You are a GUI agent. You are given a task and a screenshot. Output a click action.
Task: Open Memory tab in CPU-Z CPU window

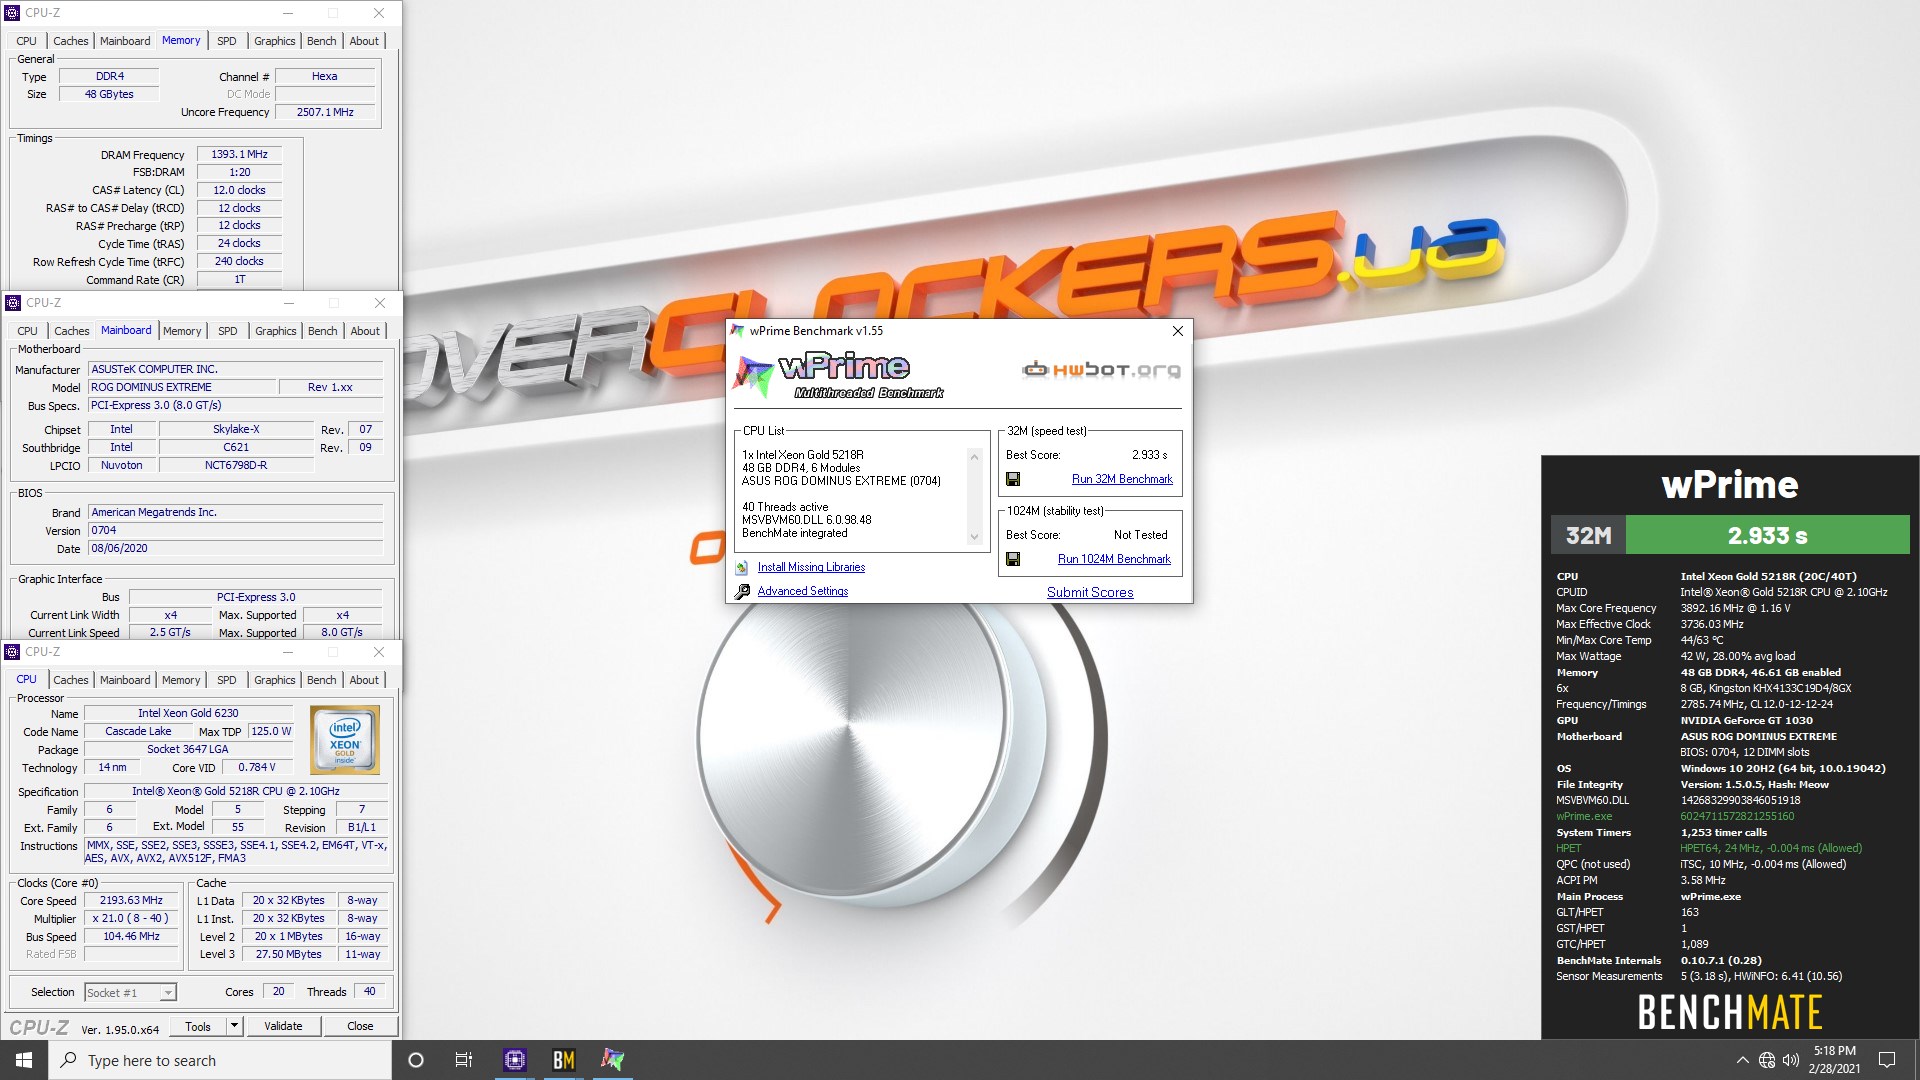tap(181, 680)
